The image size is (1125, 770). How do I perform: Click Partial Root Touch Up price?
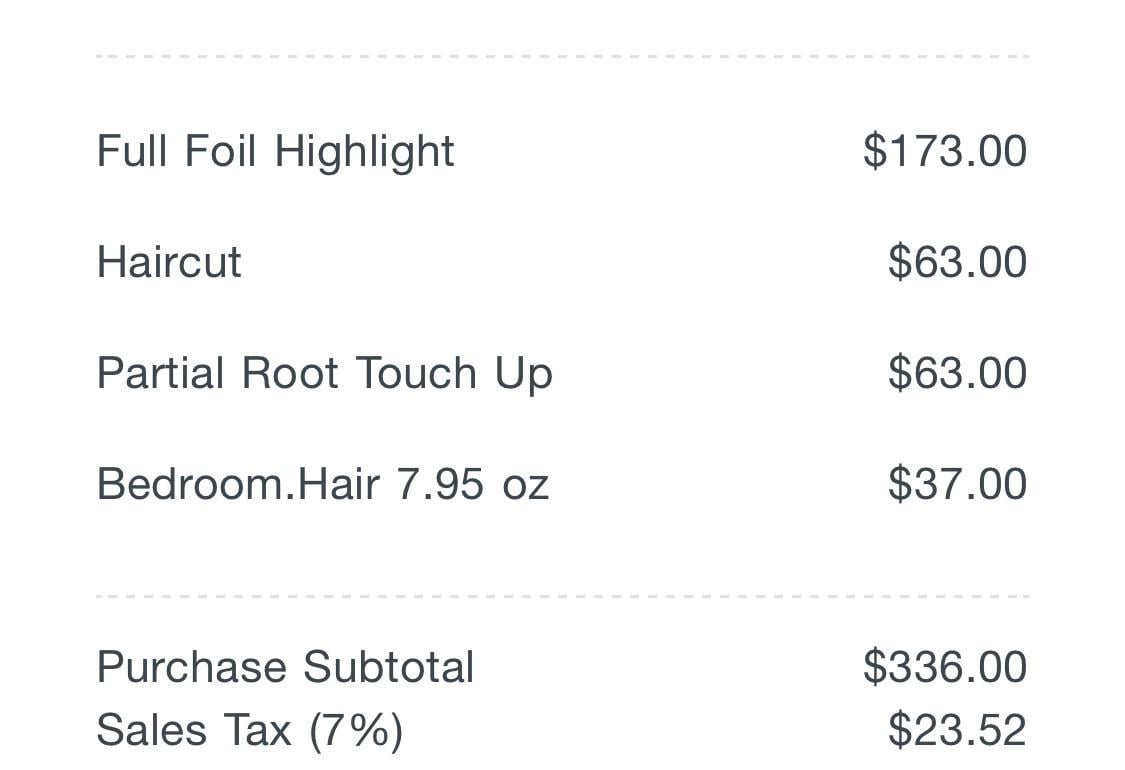coord(958,372)
